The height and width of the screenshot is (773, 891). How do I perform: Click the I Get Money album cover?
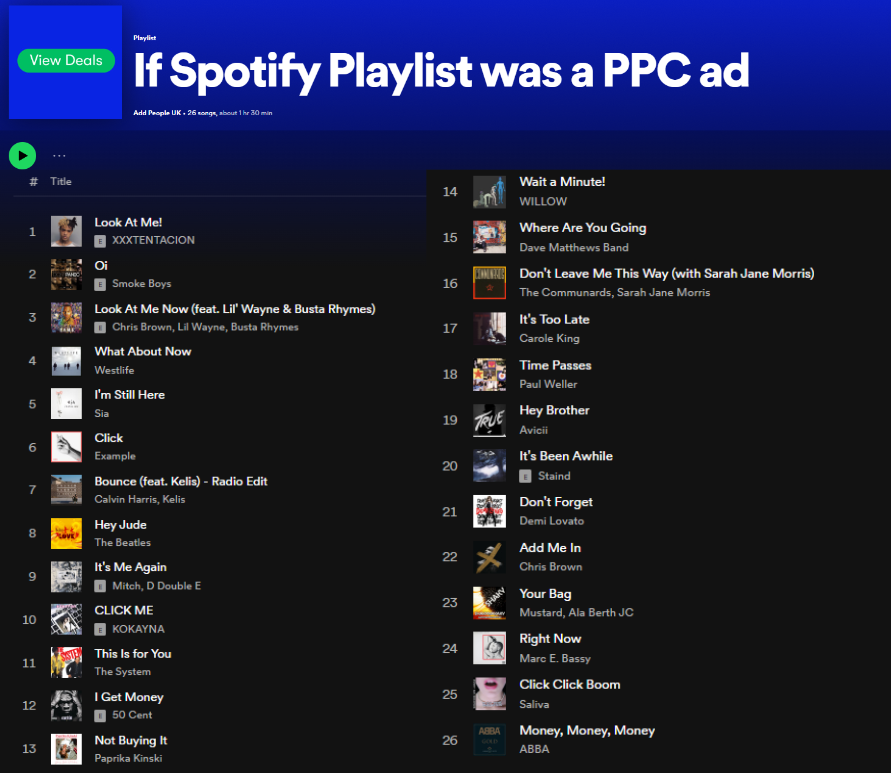pos(66,705)
